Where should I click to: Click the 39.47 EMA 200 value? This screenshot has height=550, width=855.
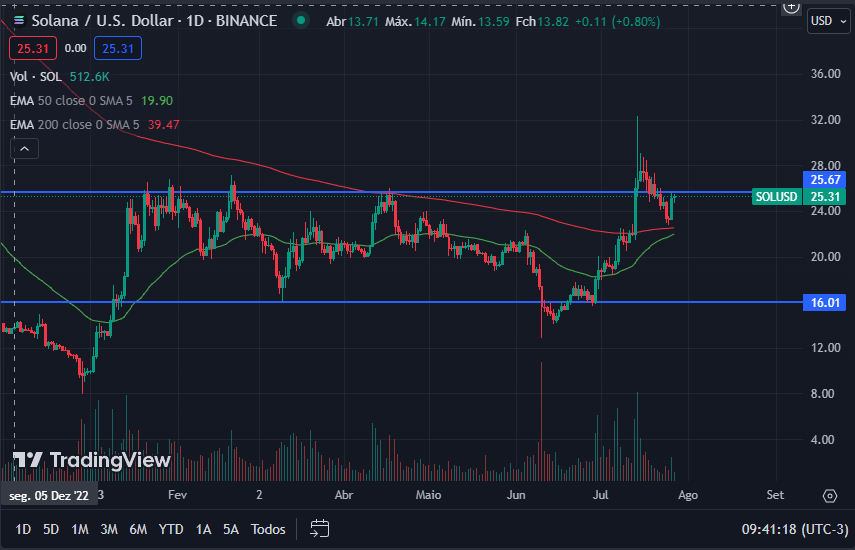(164, 124)
